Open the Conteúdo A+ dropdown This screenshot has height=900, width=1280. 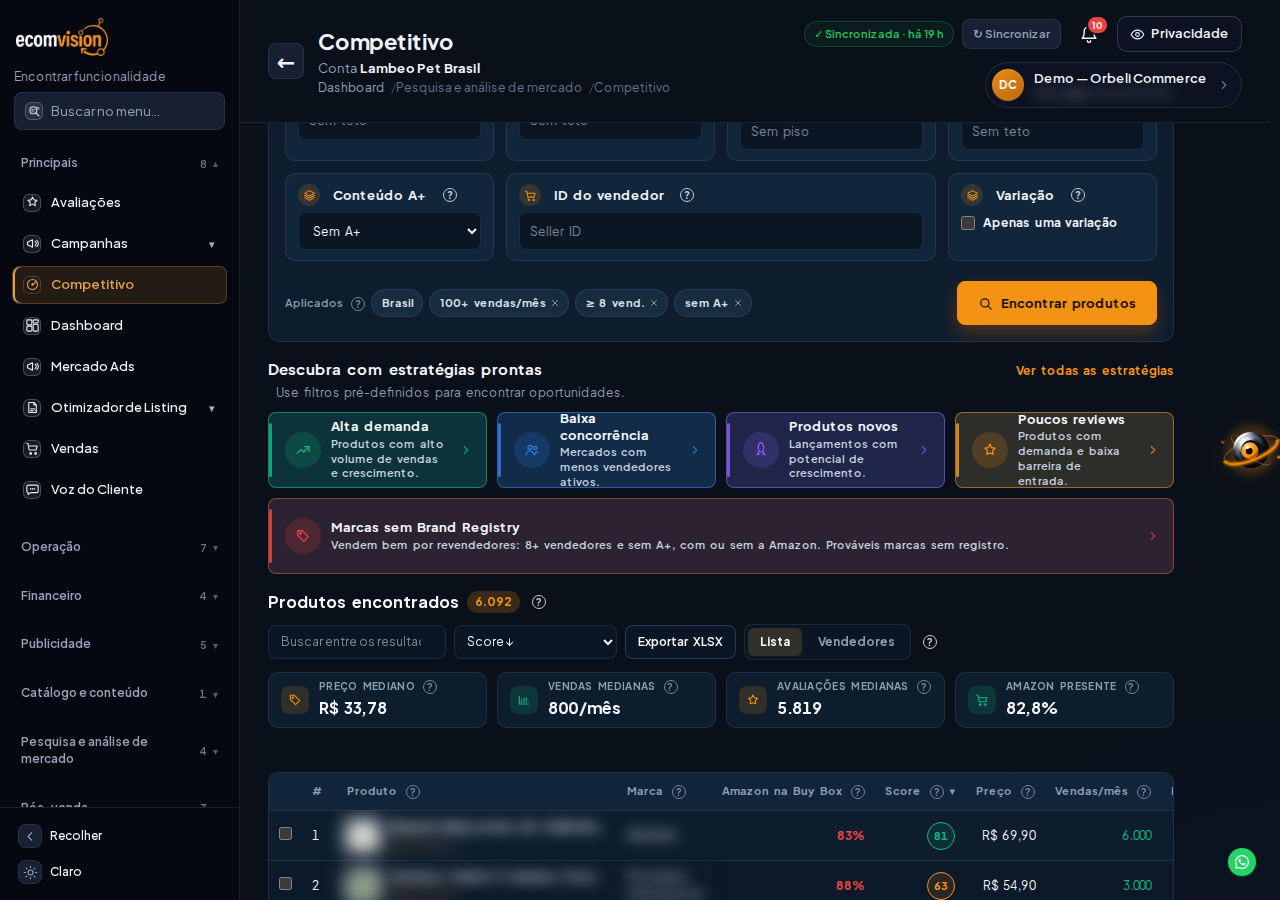(390, 231)
